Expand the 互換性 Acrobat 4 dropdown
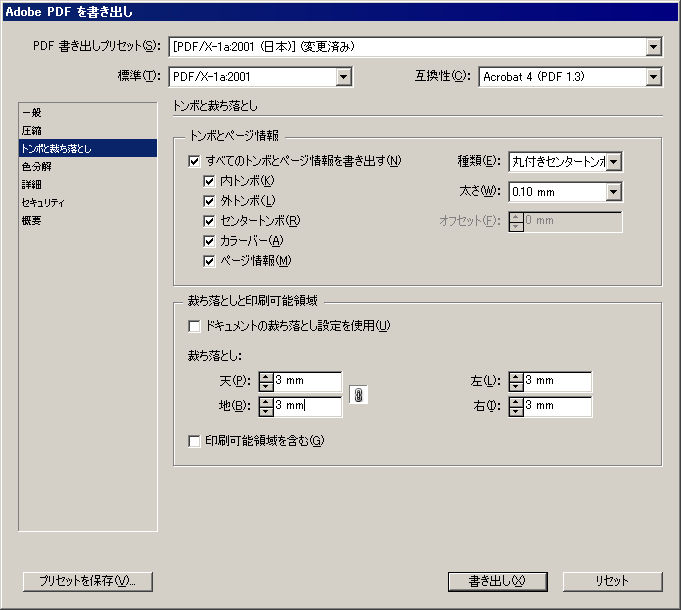Screen dimensions: 681x610 click(653, 76)
